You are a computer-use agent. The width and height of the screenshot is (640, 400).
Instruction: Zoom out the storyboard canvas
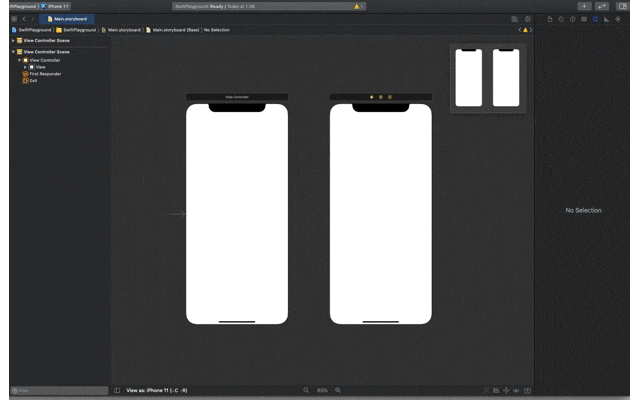pos(306,390)
